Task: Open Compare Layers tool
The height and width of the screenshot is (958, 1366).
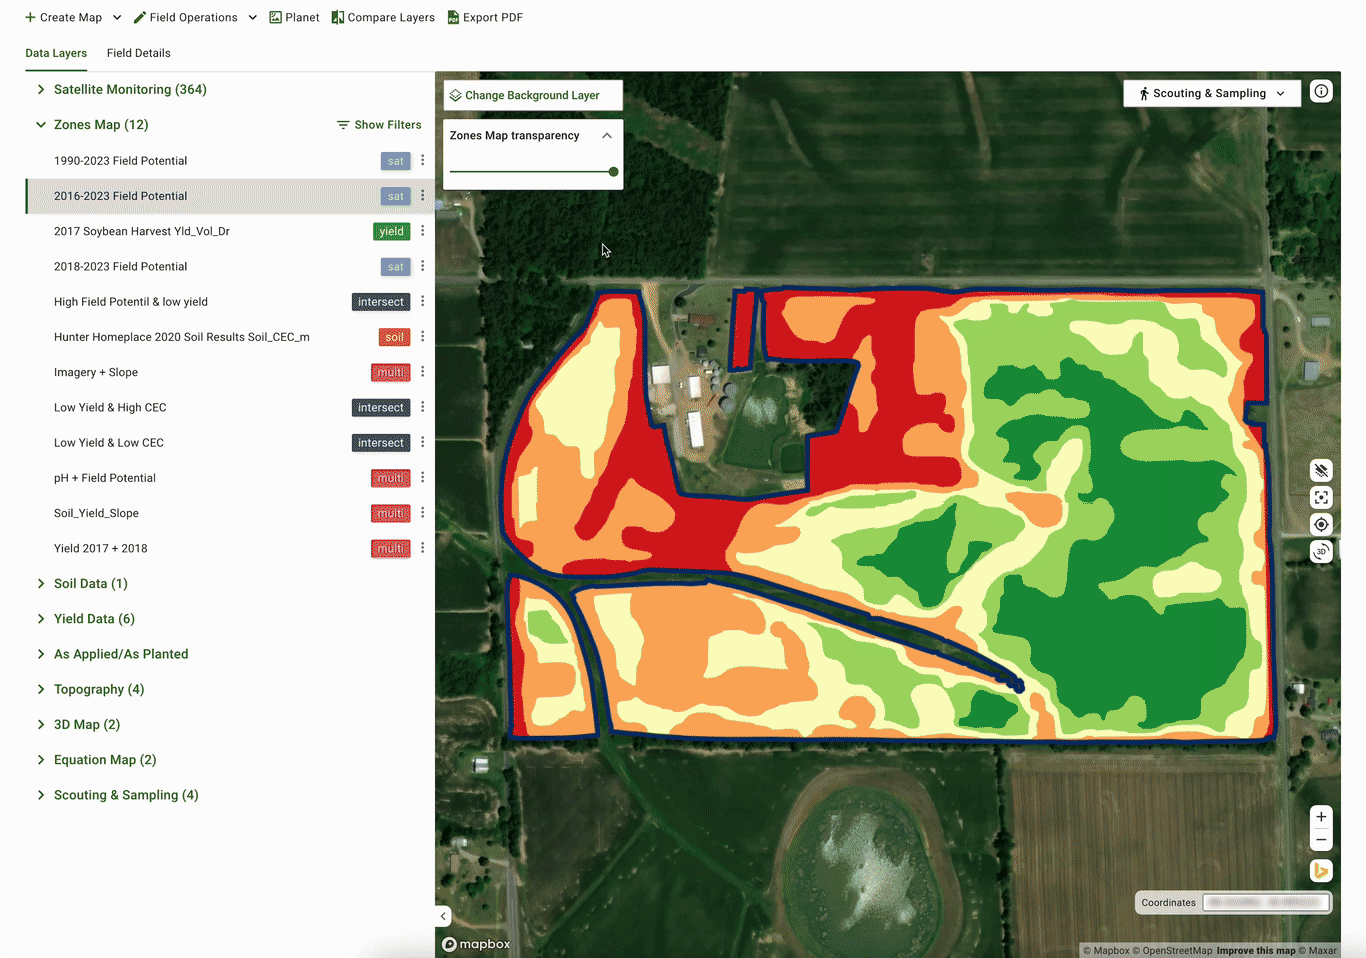Action: pos(383,18)
